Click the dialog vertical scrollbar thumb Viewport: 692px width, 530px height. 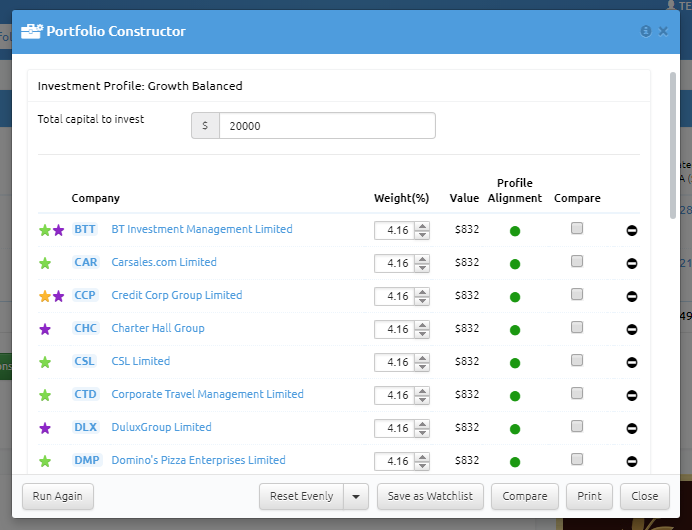673,146
